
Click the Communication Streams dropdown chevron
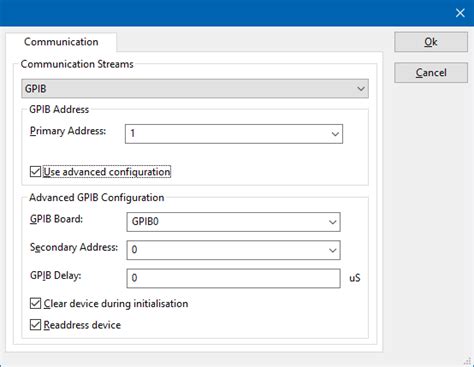tap(361, 89)
